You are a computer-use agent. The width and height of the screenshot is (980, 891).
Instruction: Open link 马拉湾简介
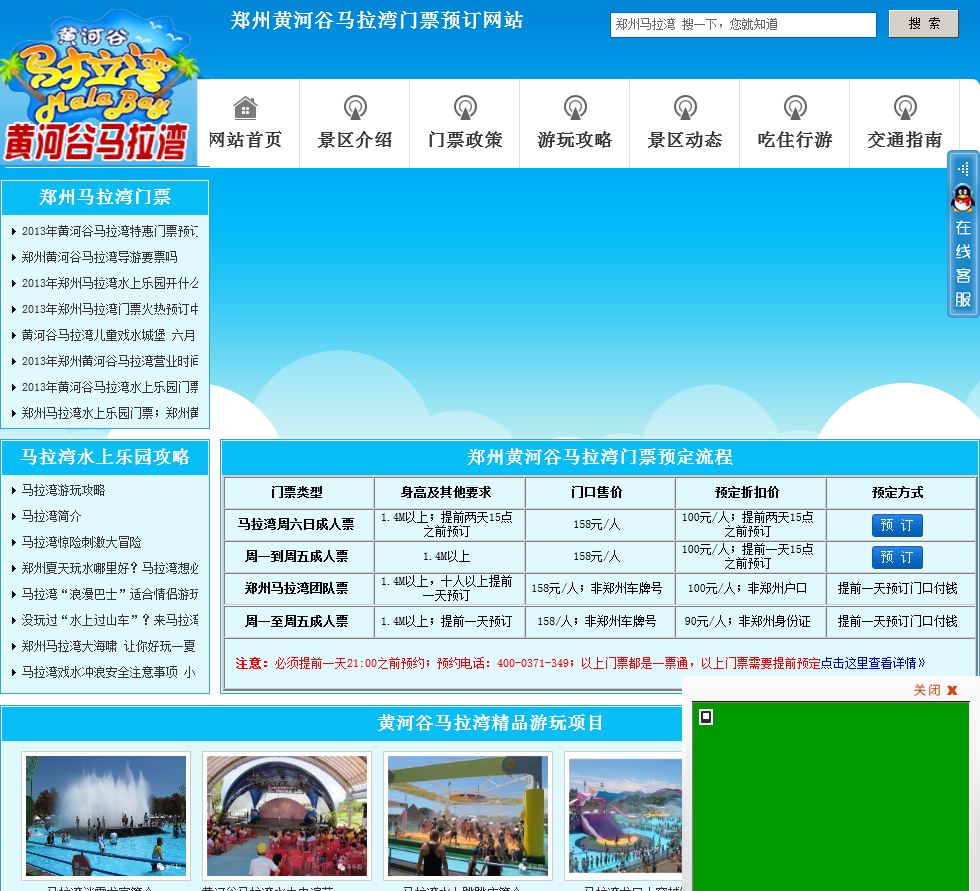[51, 517]
